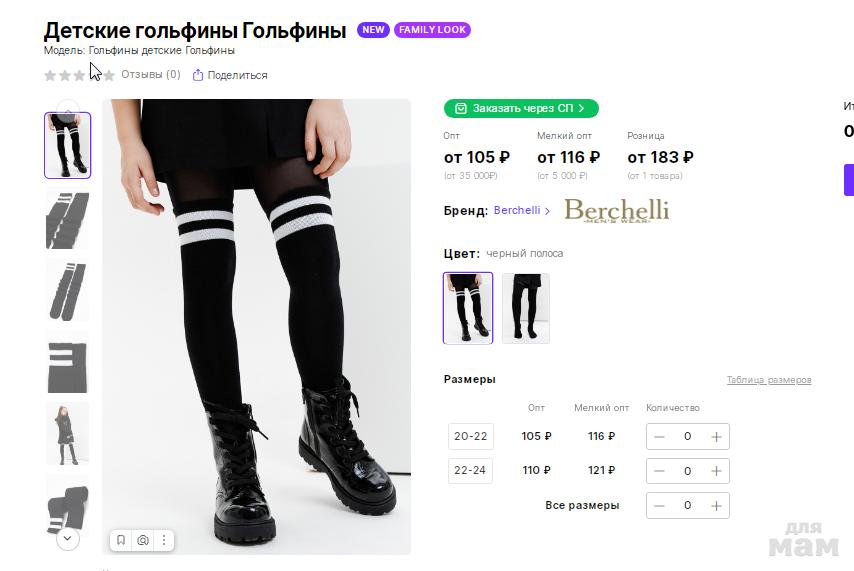854x571 pixels.
Task: Click the camera search icon on image
Action: tap(143, 540)
